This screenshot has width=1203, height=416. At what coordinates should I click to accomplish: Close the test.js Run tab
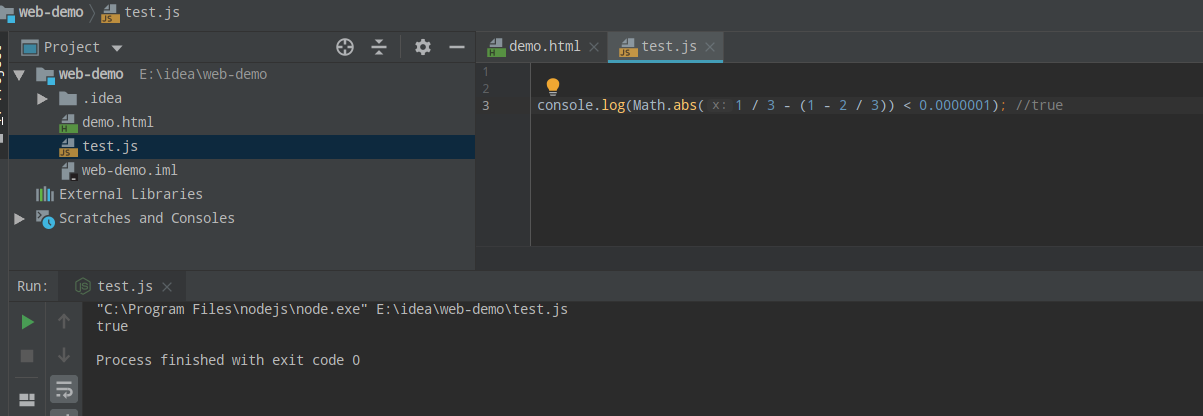click(x=167, y=287)
